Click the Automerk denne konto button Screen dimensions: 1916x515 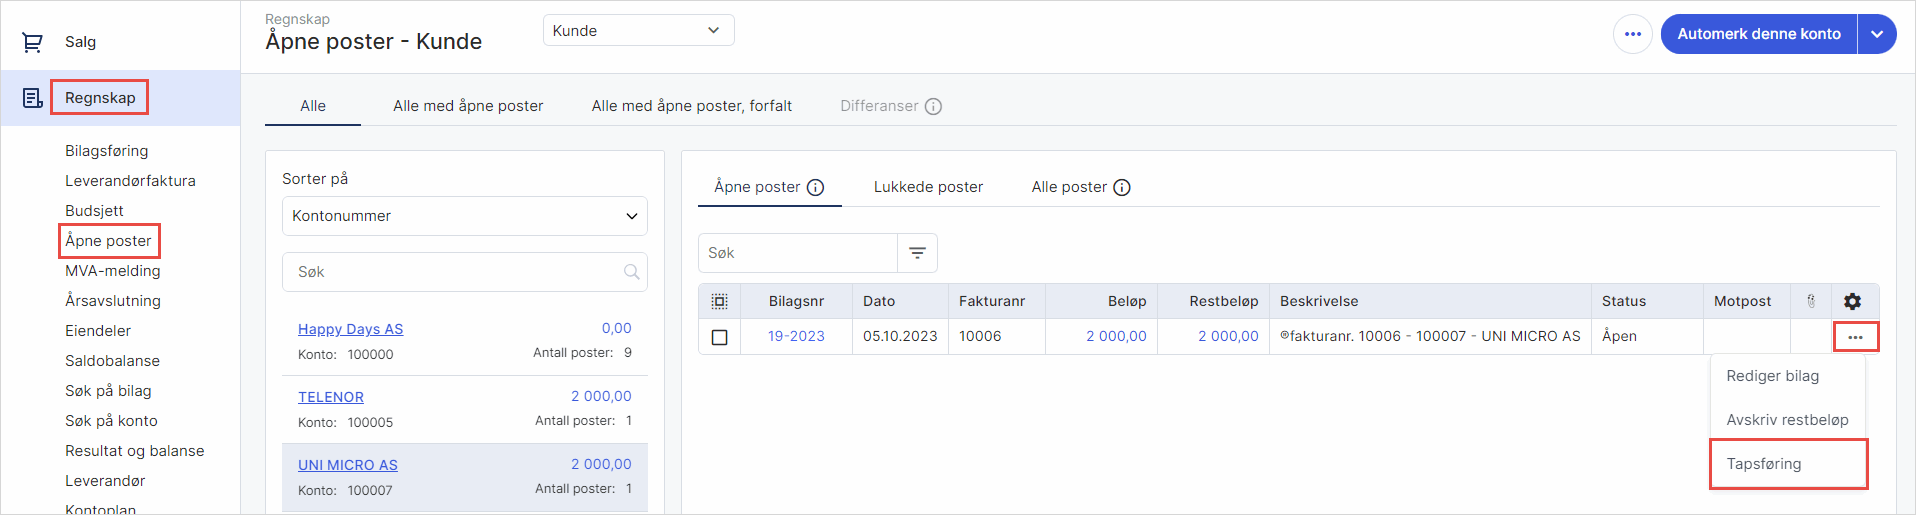click(1758, 34)
